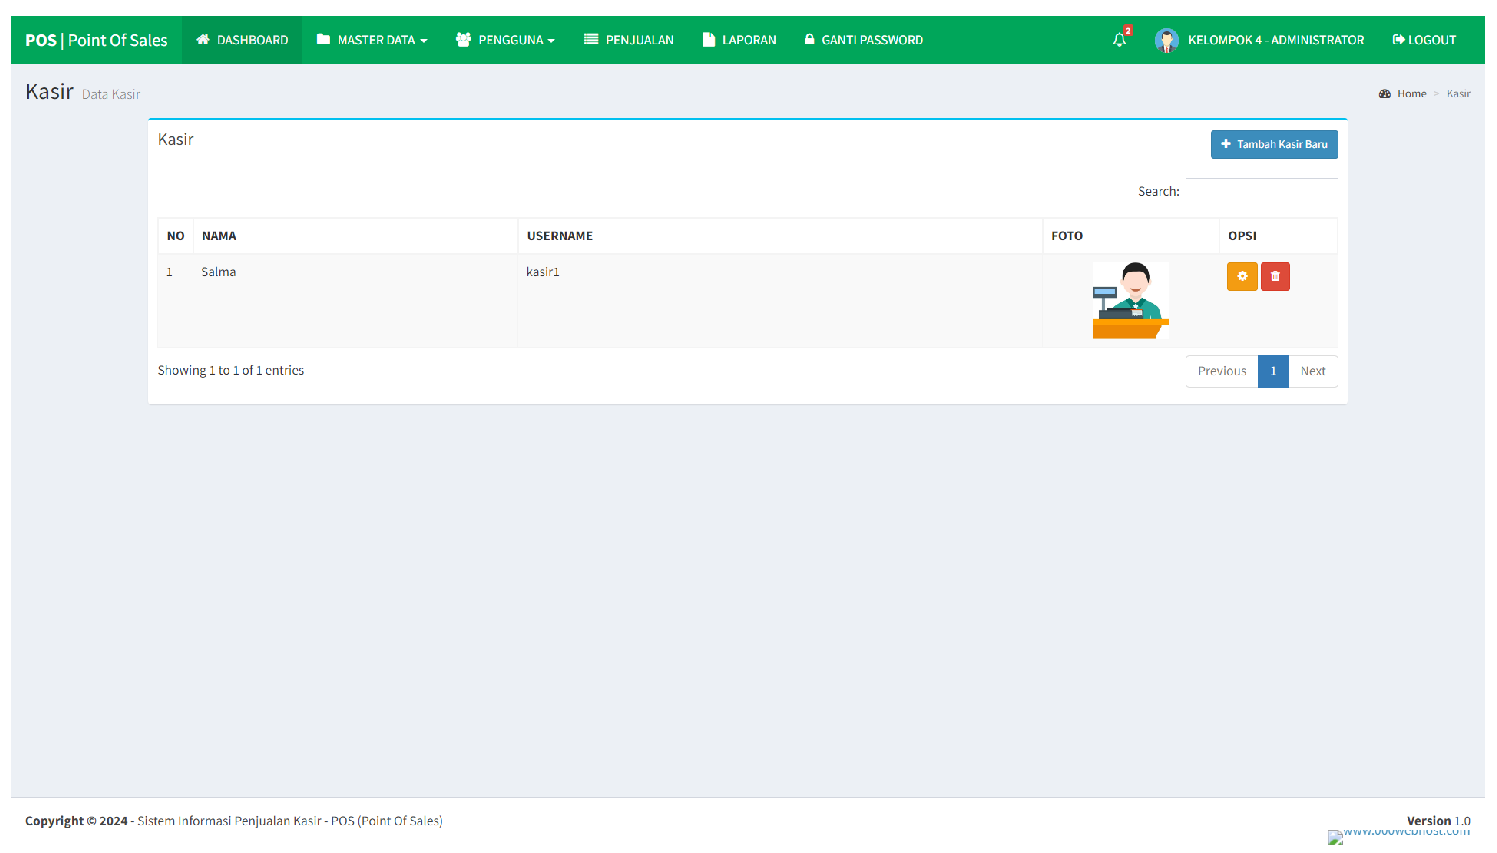Viewport: 1497px width, 853px height.
Task: Click the administrator avatar picture
Action: (x=1167, y=40)
